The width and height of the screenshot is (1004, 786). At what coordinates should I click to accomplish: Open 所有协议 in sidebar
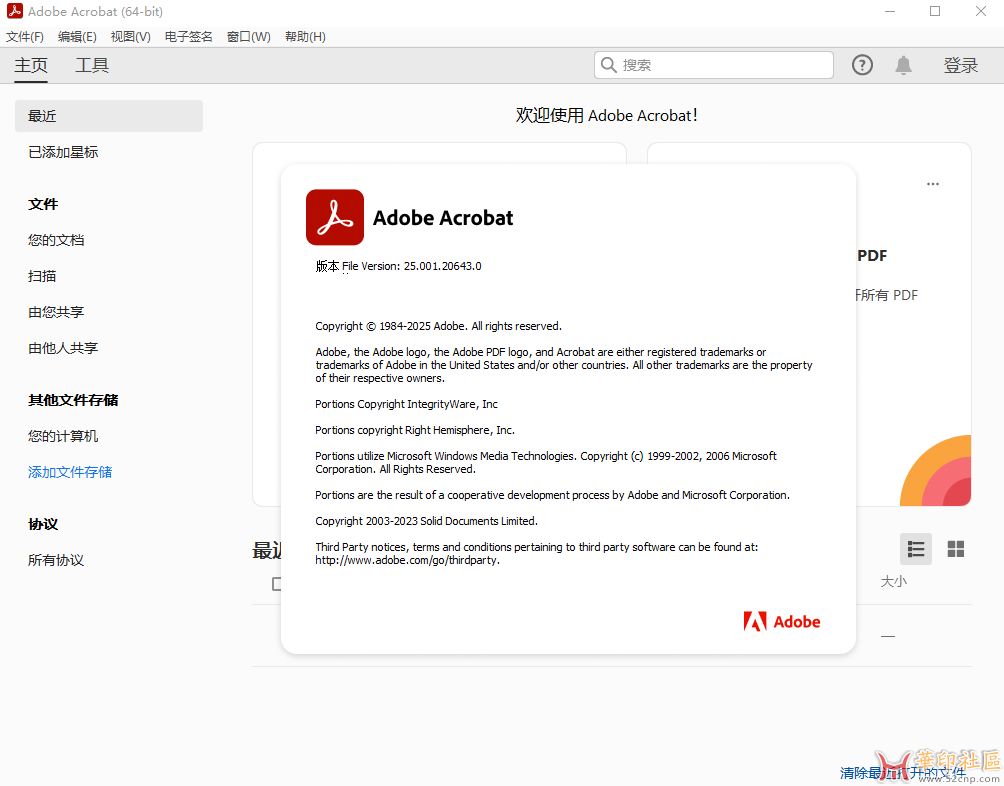(x=56, y=560)
